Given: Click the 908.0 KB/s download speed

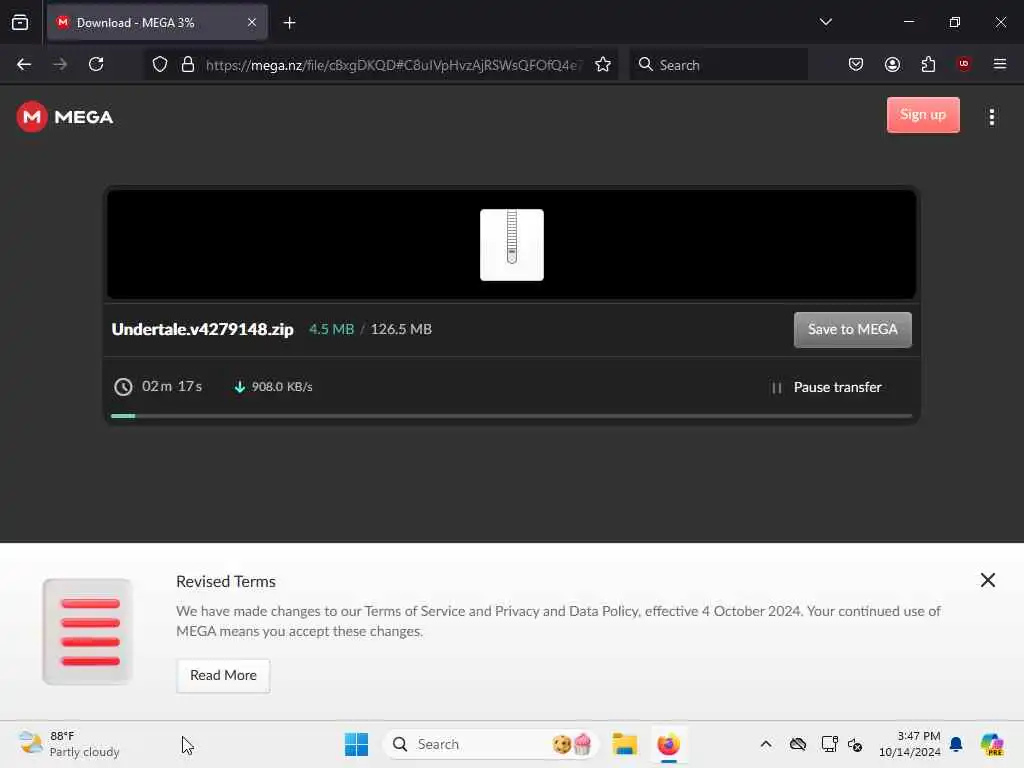Looking at the screenshot, I should (282, 387).
